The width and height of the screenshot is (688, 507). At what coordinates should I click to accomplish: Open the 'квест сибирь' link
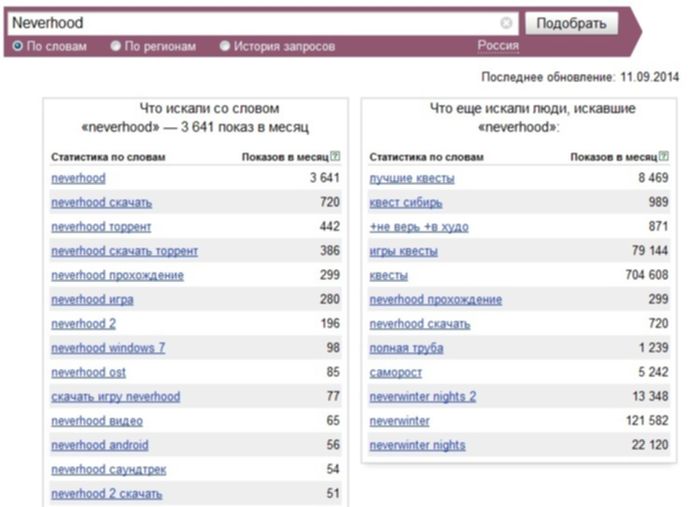click(x=406, y=202)
